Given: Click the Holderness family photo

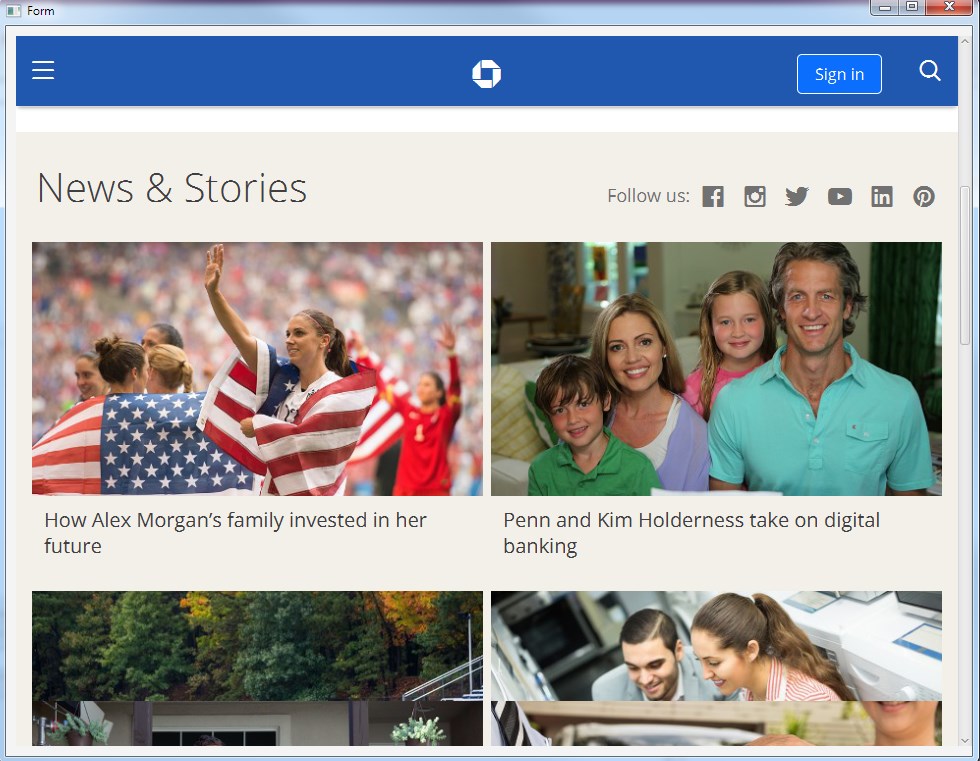Looking at the screenshot, I should pyautogui.click(x=716, y=369).
